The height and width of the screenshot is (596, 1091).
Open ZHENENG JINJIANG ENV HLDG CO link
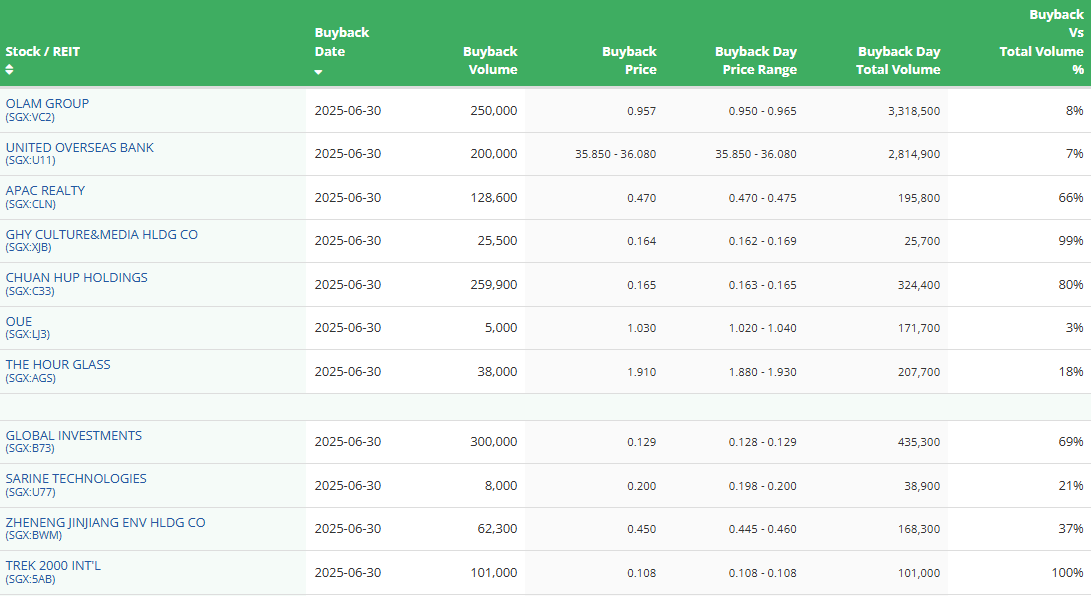(x=105, y=522)
